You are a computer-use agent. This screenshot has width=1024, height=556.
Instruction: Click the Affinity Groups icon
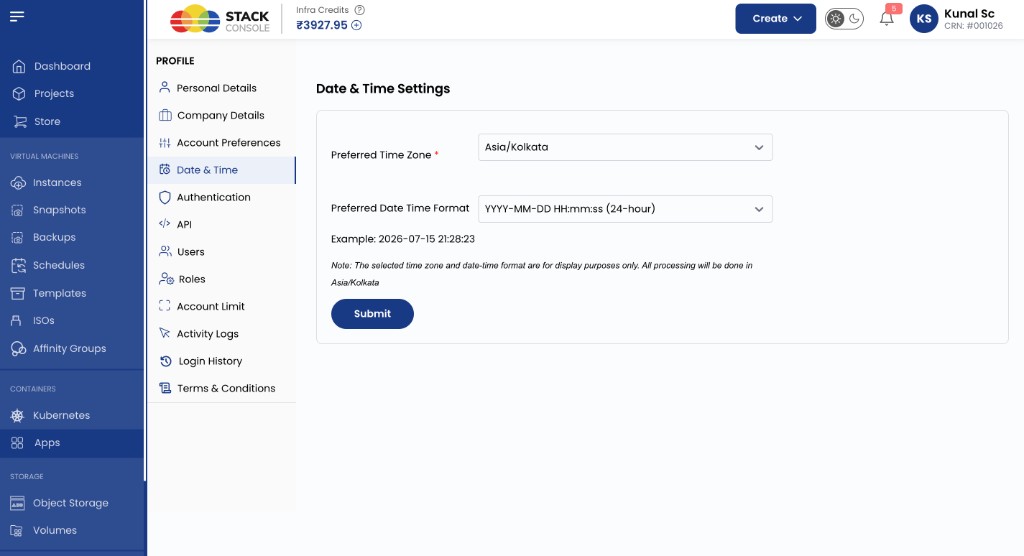[x=18, y=349]
